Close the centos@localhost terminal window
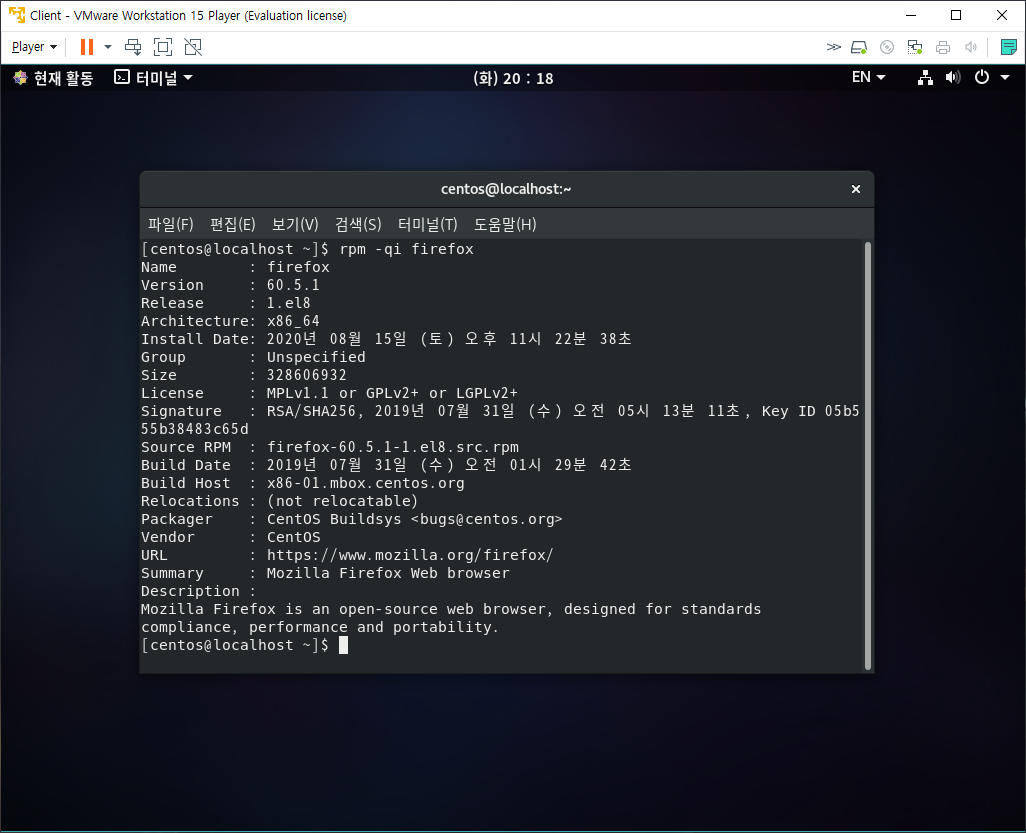Screen dimensions: 1026x833 (855, 189)
